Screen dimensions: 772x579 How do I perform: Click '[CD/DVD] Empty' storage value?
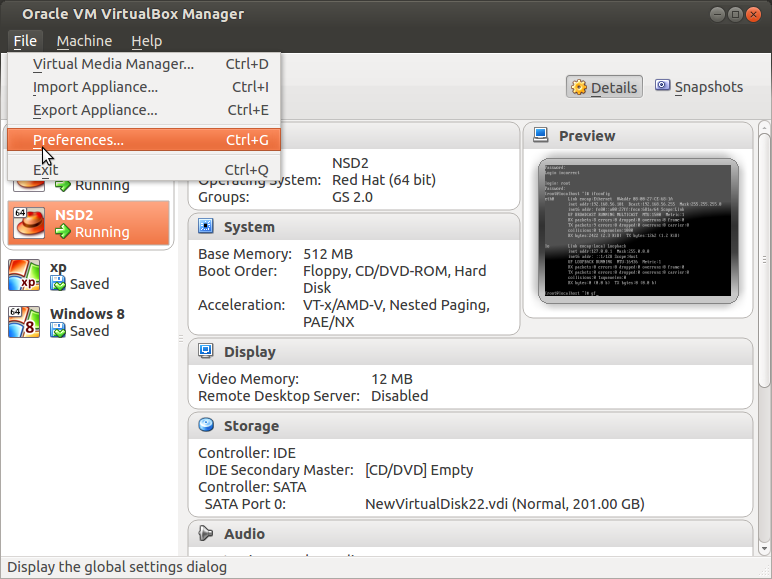tap(419, 470)
